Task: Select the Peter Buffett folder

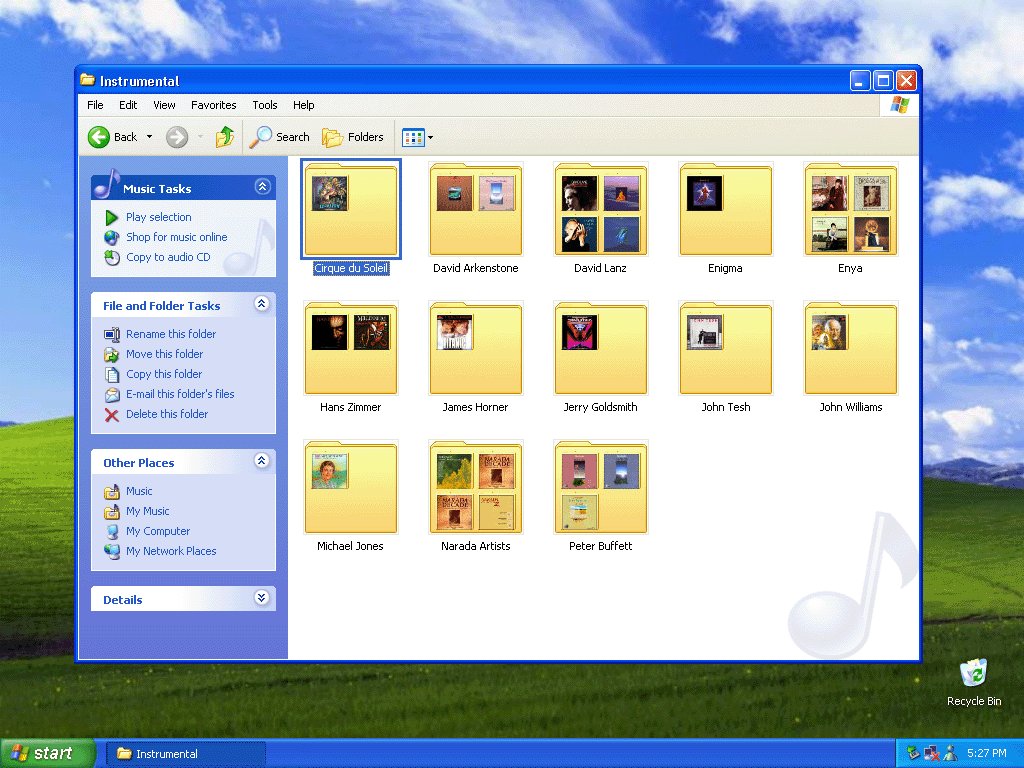Action: (600, 496)
